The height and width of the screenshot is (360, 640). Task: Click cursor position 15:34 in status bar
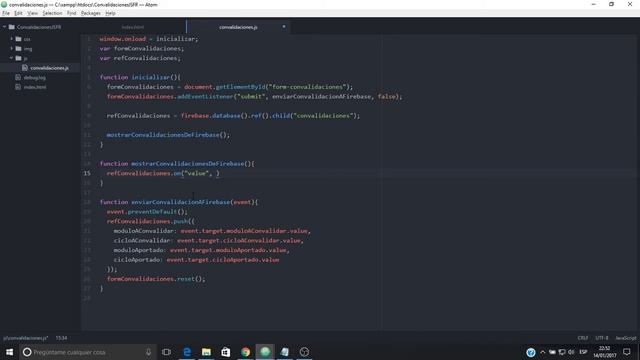point(61,338)
